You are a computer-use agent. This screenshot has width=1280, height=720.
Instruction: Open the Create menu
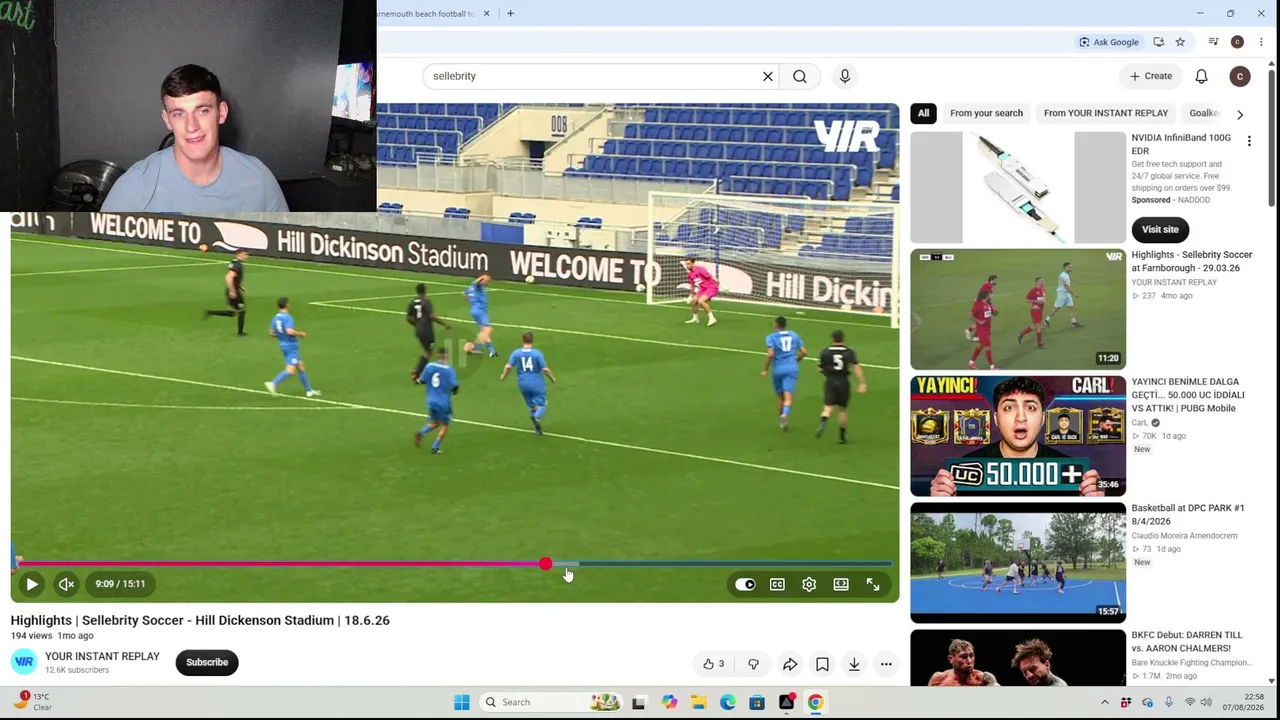1151,76
